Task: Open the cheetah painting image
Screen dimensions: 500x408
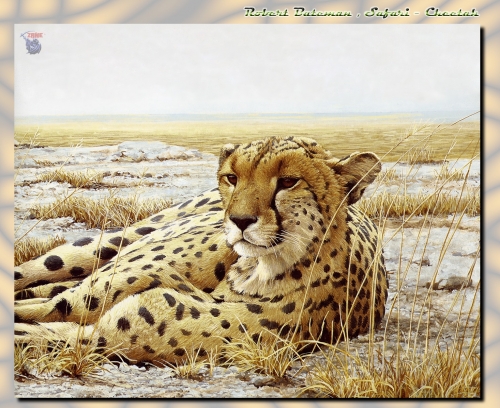Action: coord(247,211)
